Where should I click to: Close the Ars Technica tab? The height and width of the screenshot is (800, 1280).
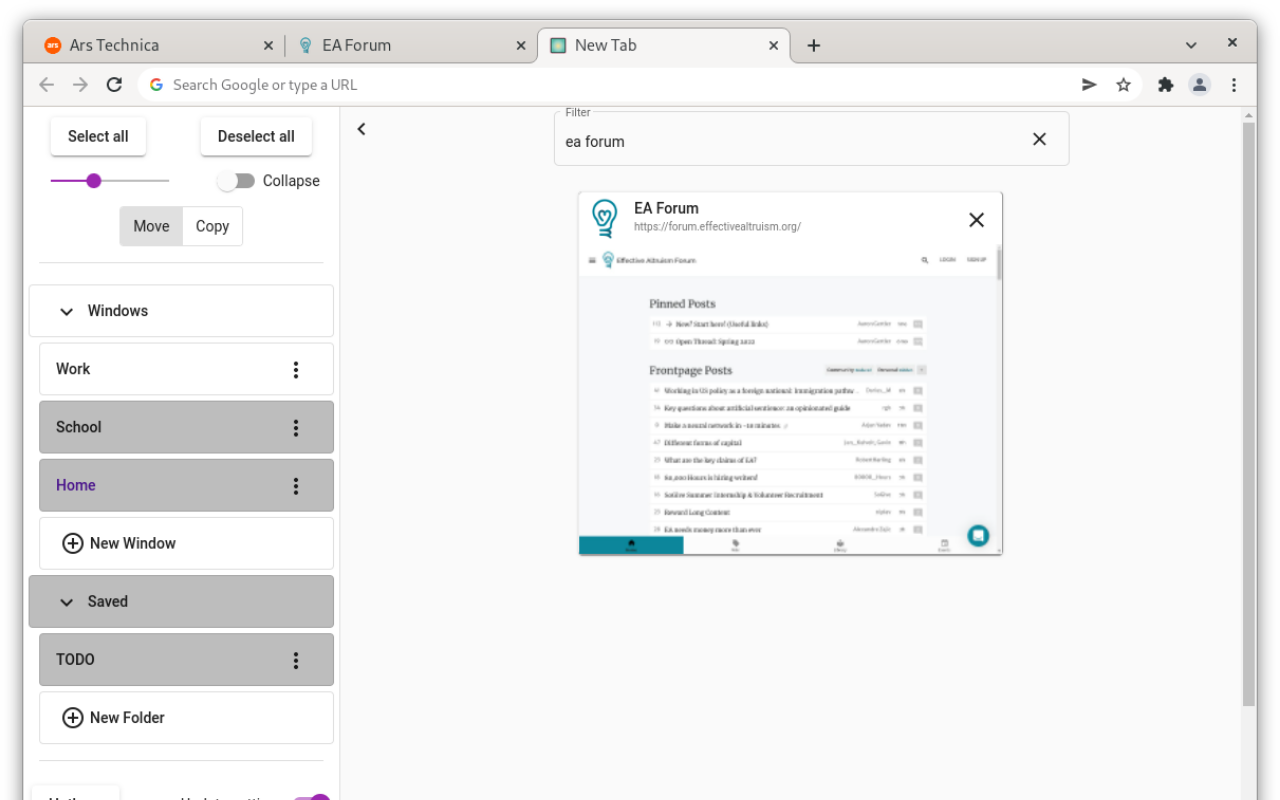coord(268,45)
